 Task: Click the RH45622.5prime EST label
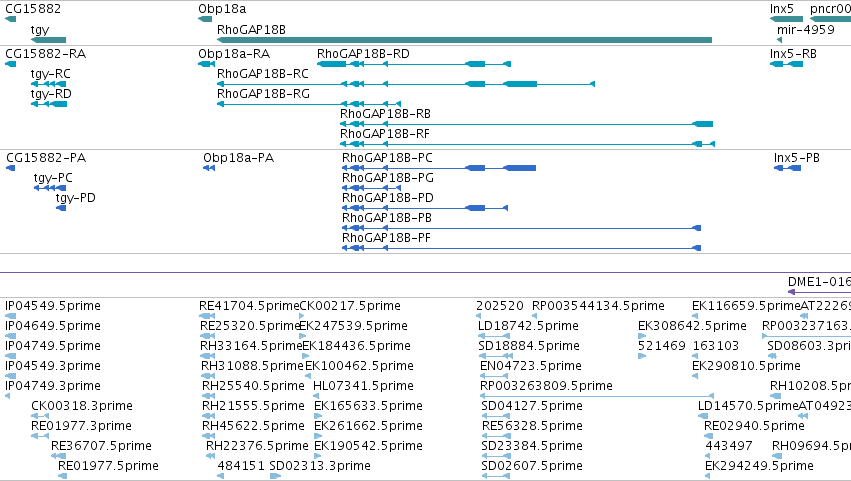(253, 426)
